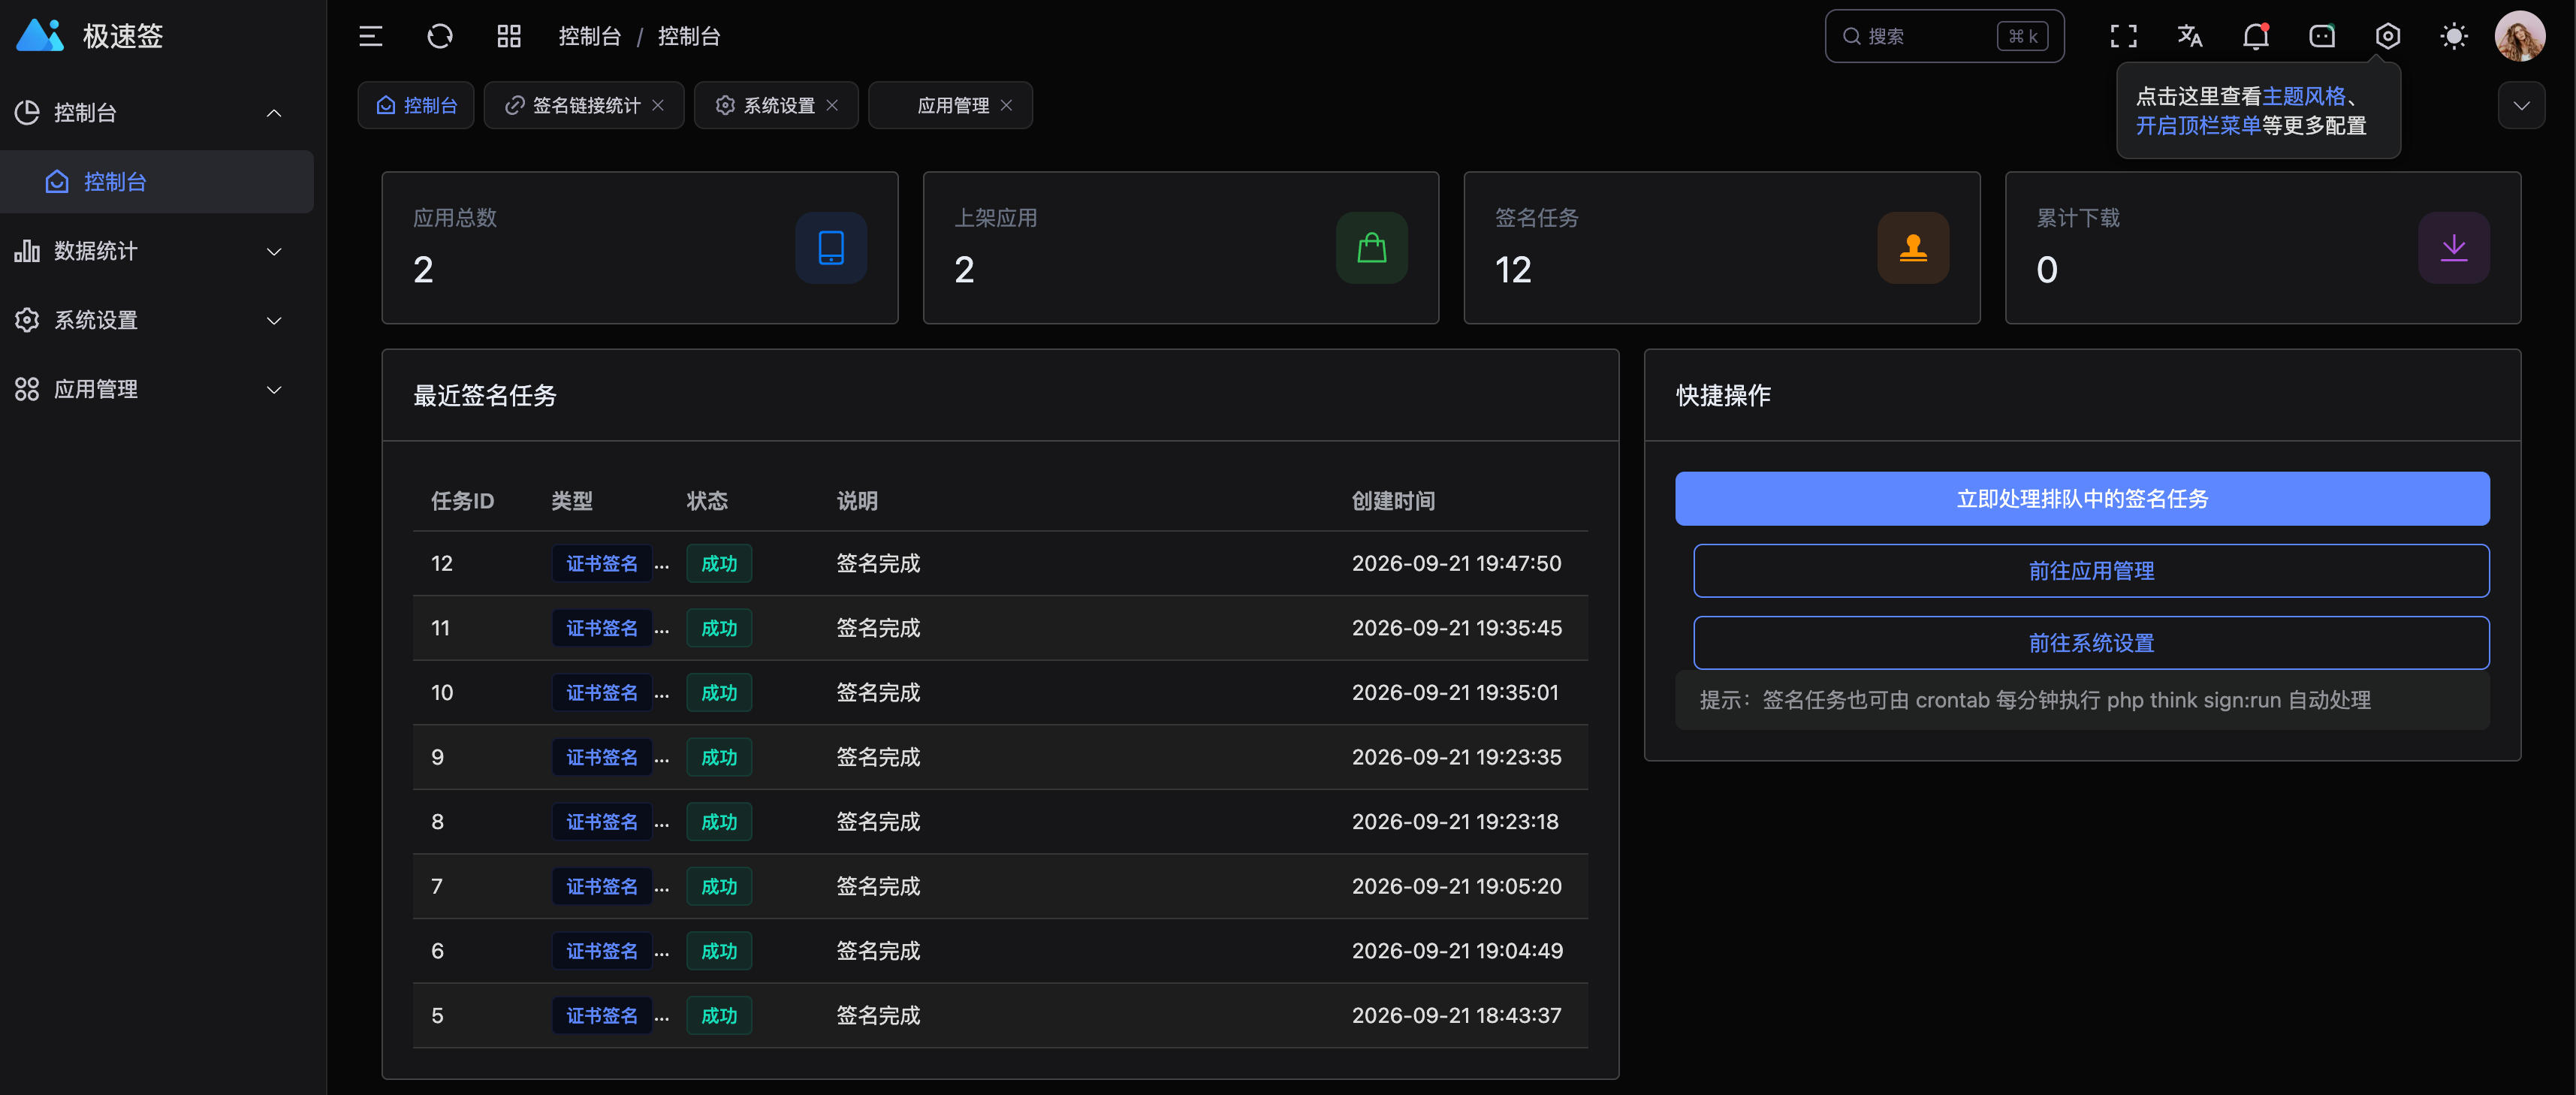2576x1095 pixels.
Task: Click the search box
Action: click(1944, 37)
